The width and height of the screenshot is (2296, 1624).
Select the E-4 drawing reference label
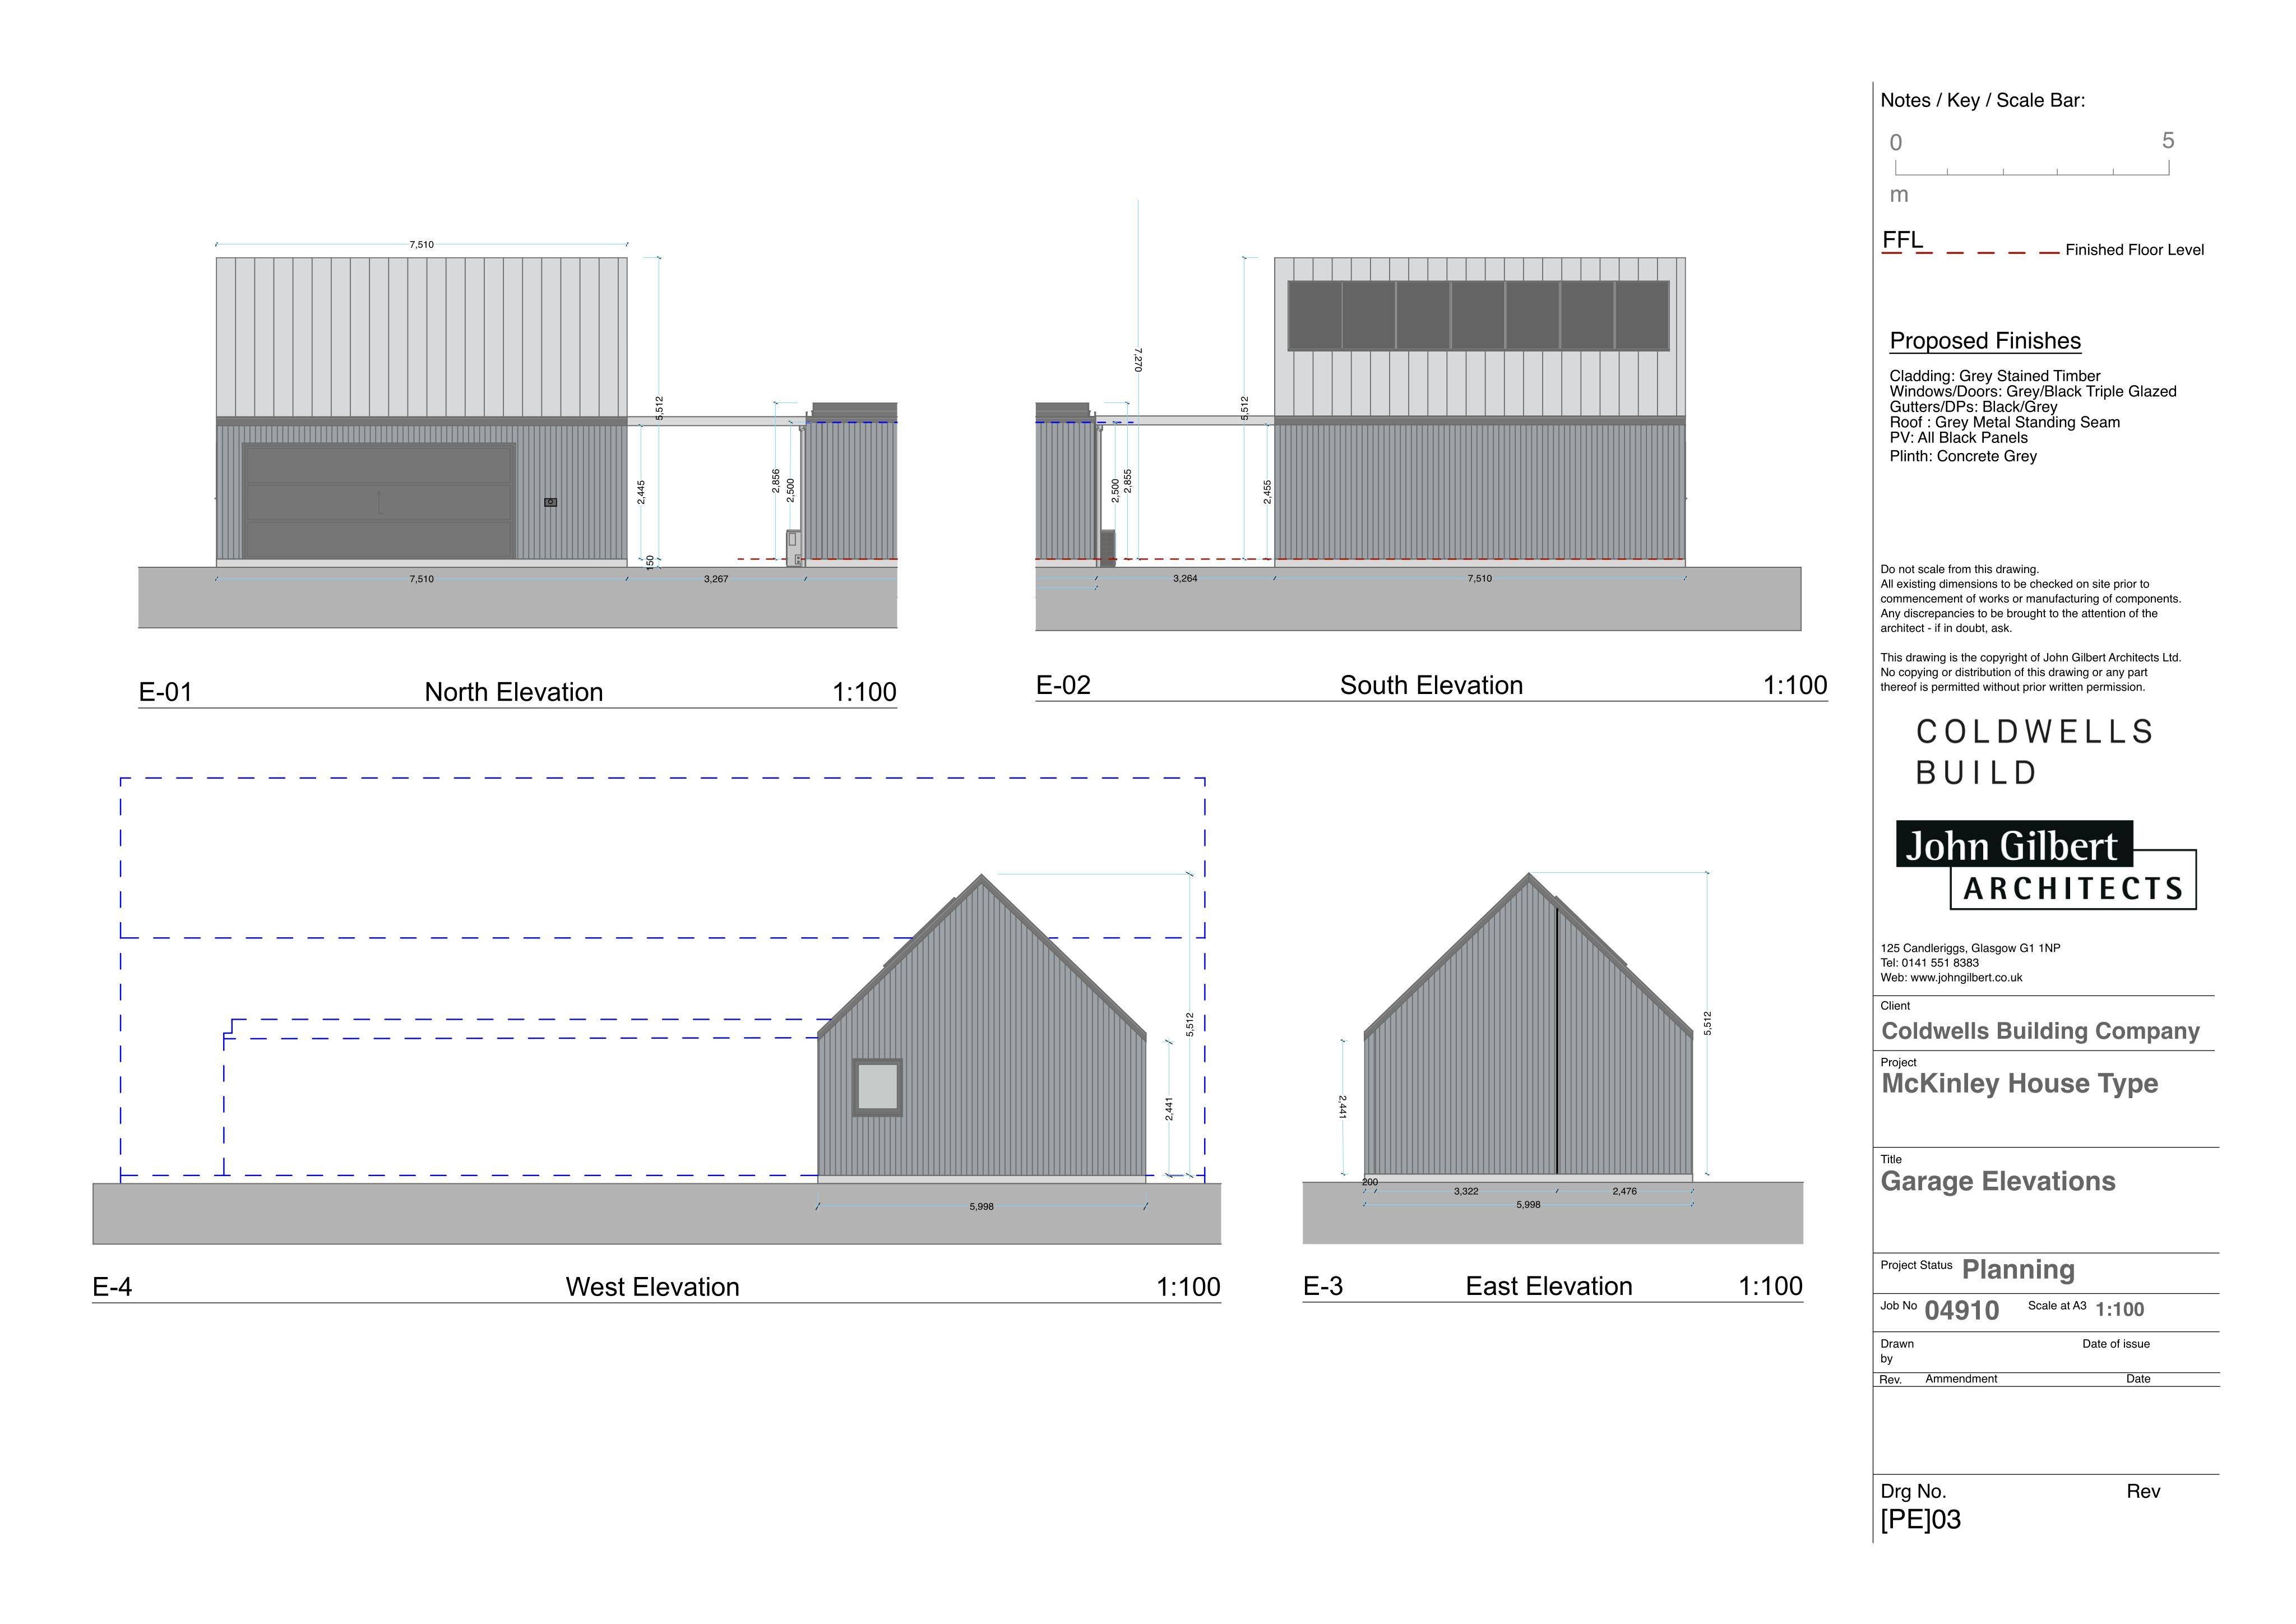click(112, 1287)
